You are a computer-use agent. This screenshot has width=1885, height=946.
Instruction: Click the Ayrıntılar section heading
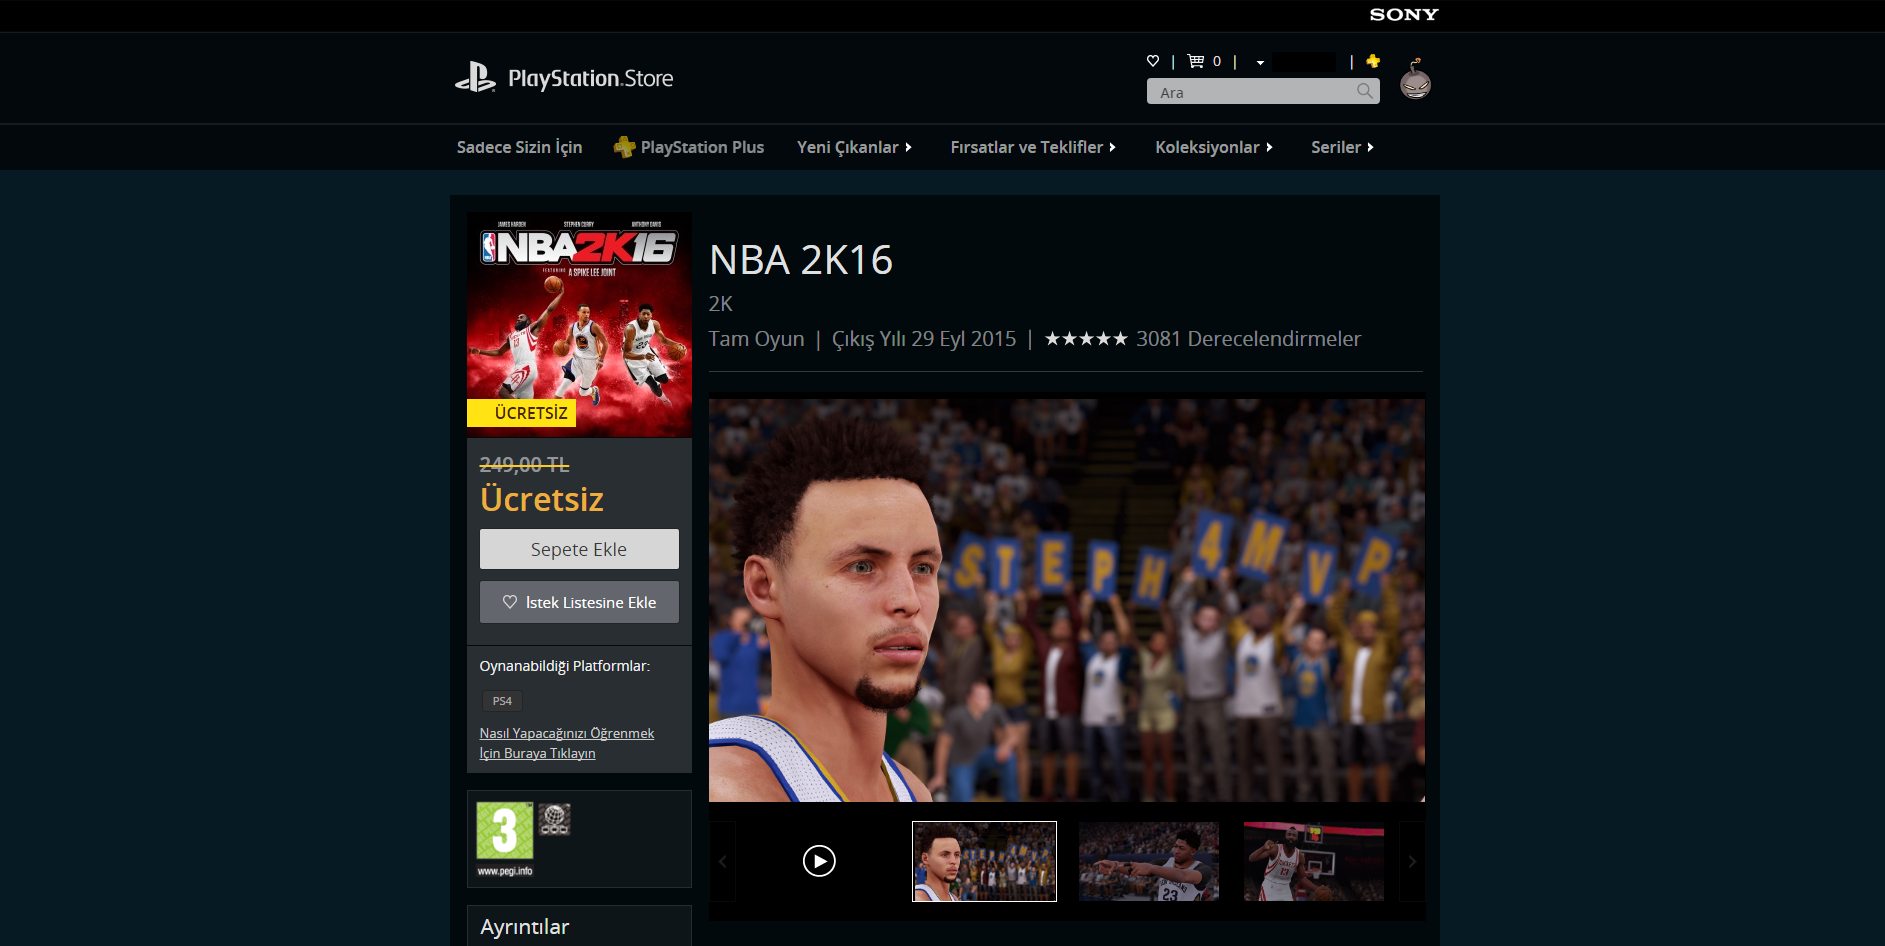(524, 927)
